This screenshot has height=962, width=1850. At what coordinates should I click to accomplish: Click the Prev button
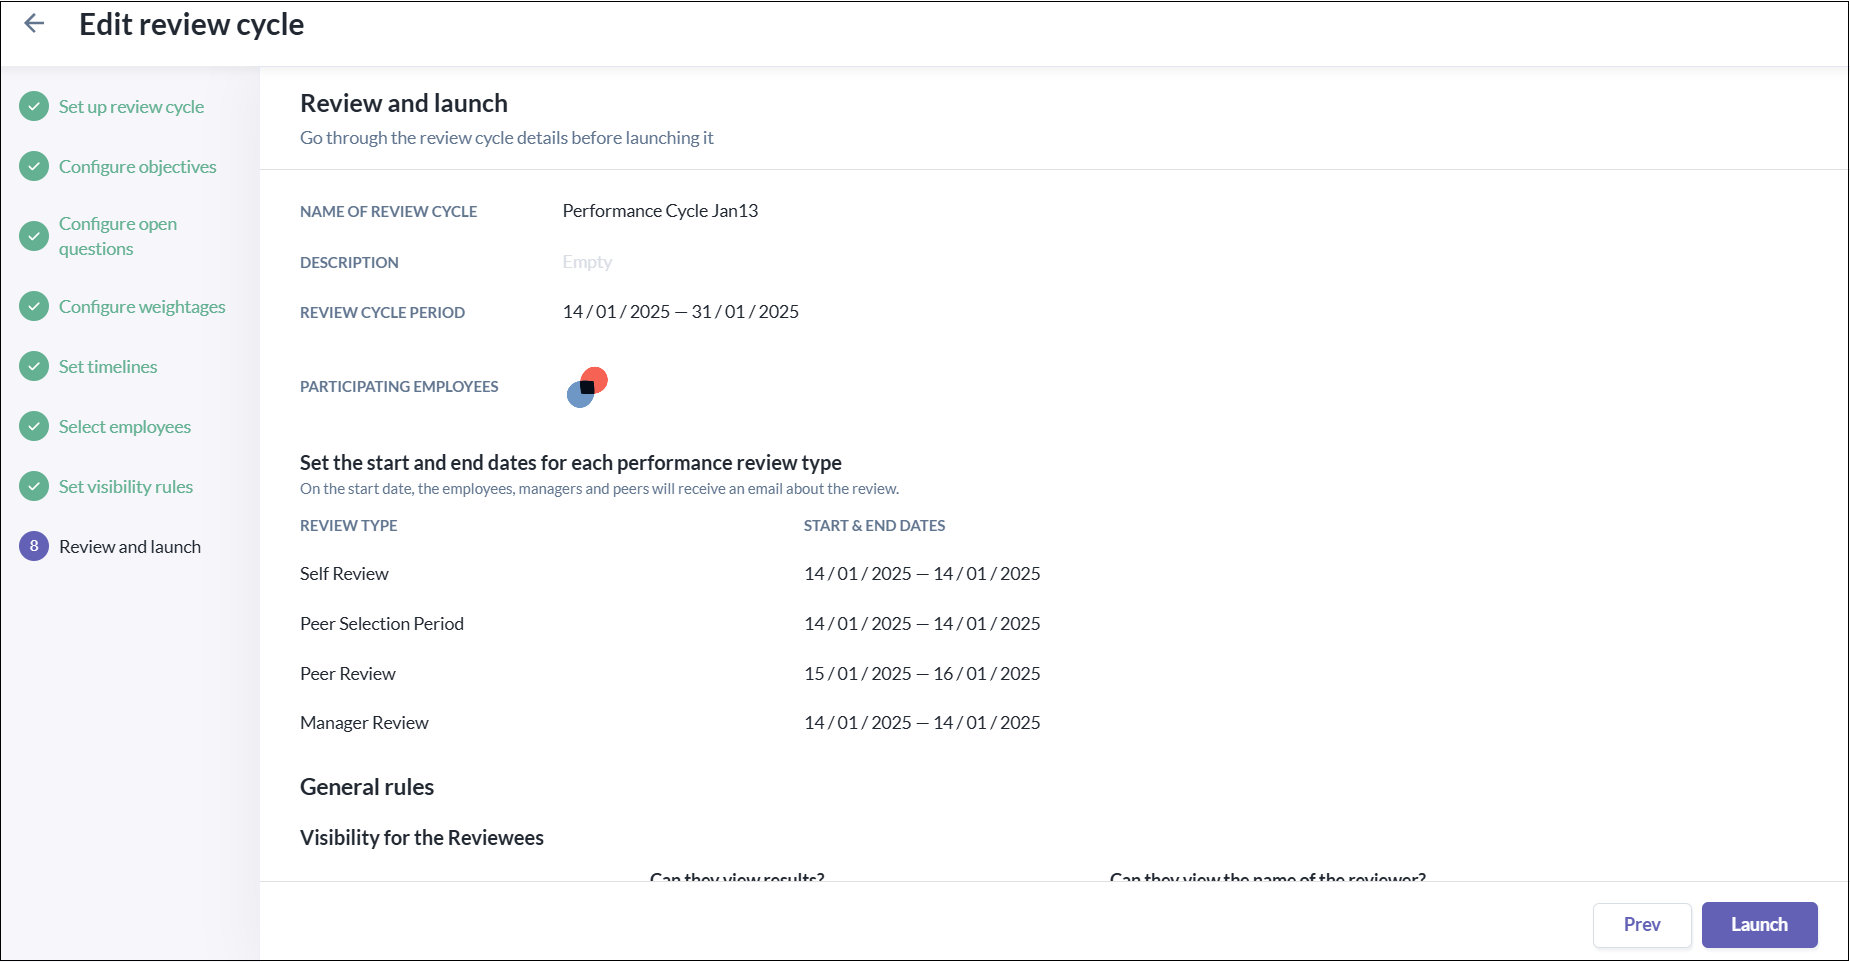(1642, 925)
